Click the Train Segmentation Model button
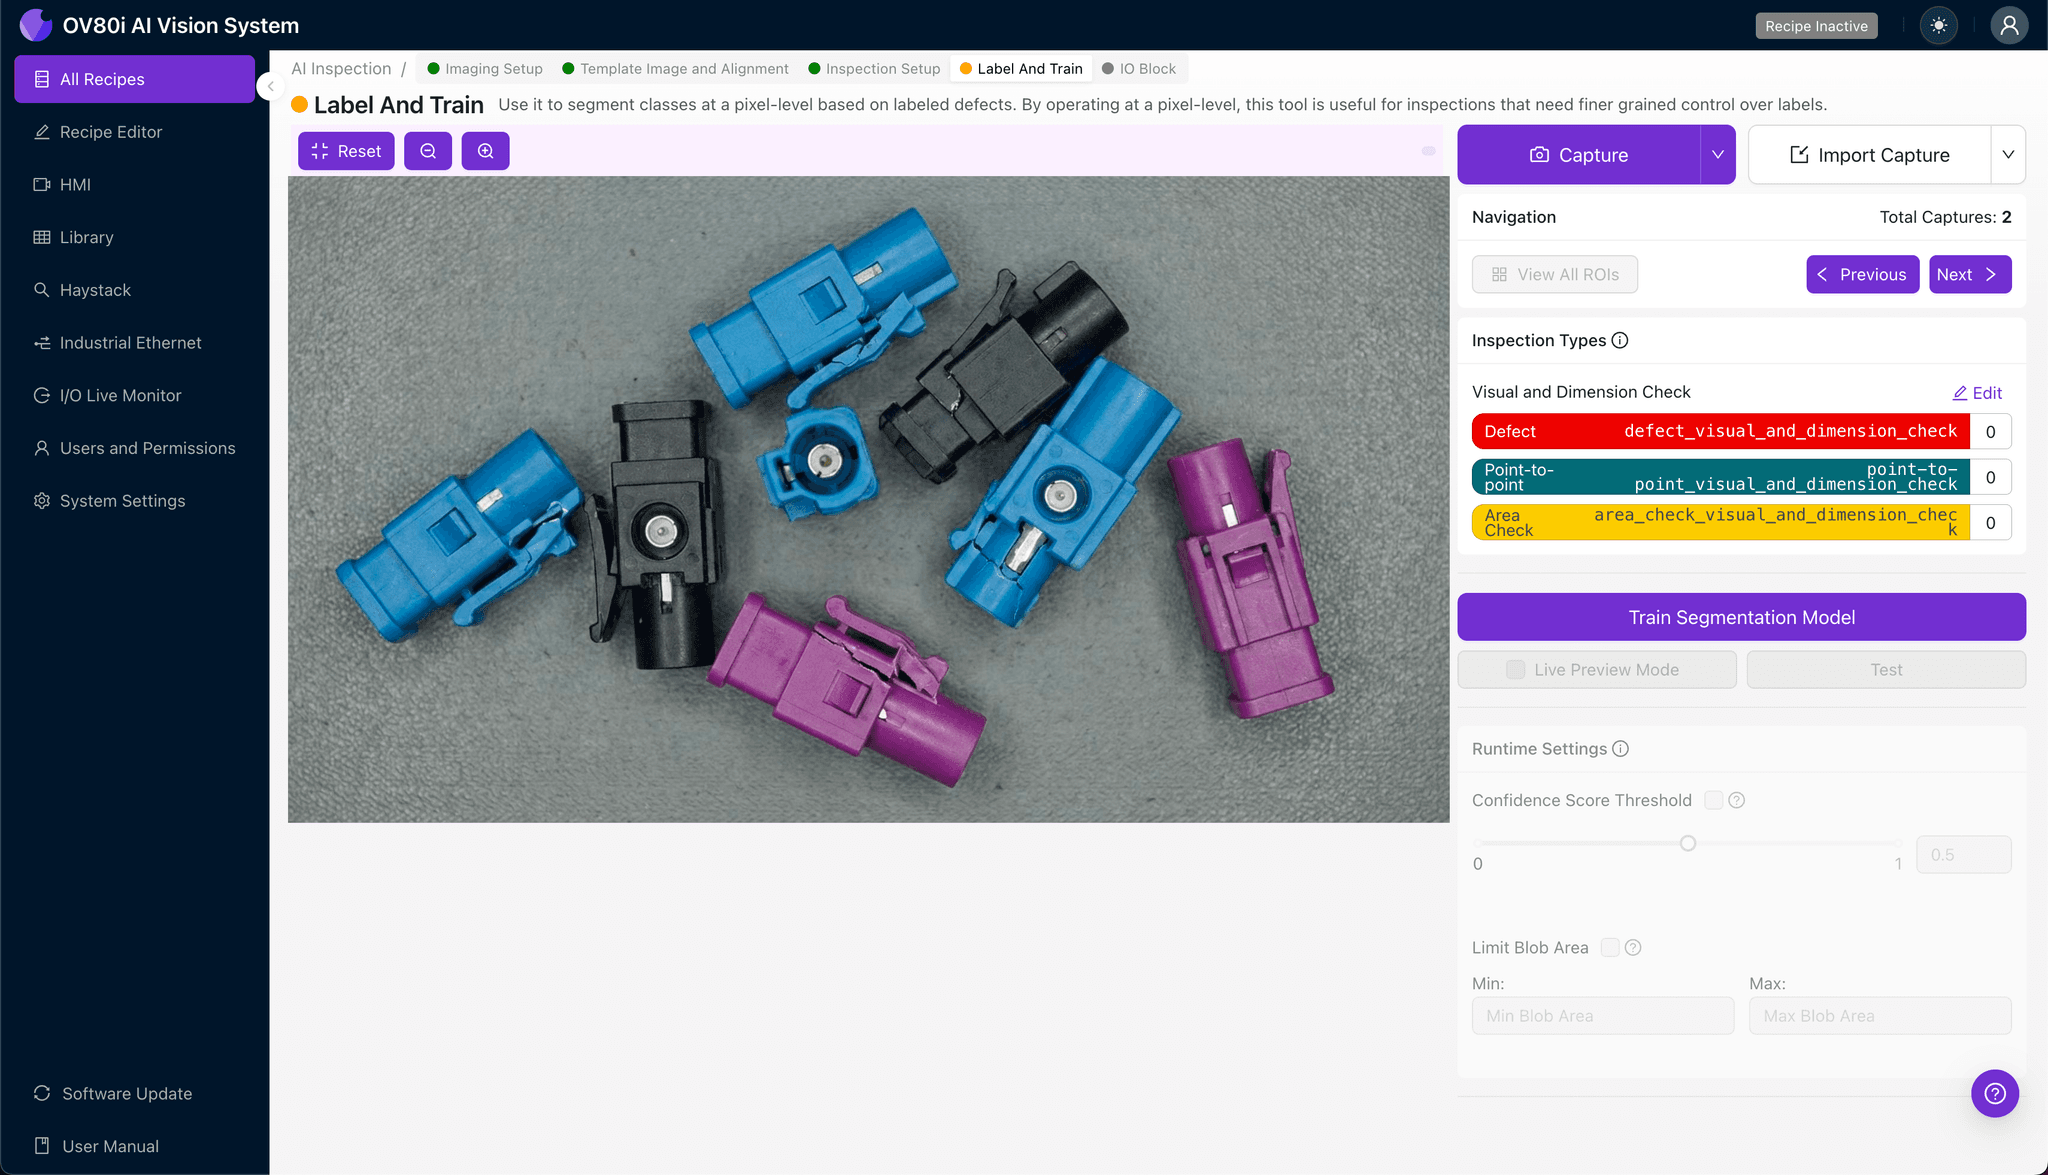Image resolution: width=2048 pixels, height=1175 pixels. click(x=1741, y=617)
